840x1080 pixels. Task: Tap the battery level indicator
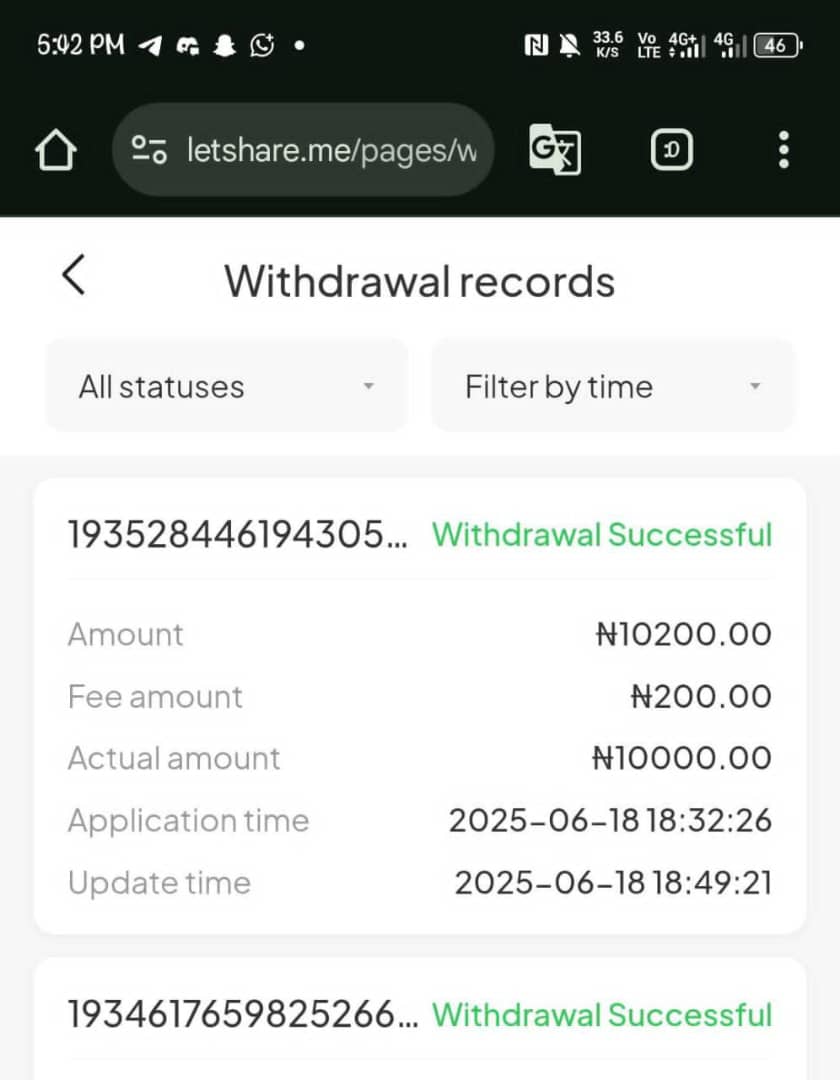point(777,45)
